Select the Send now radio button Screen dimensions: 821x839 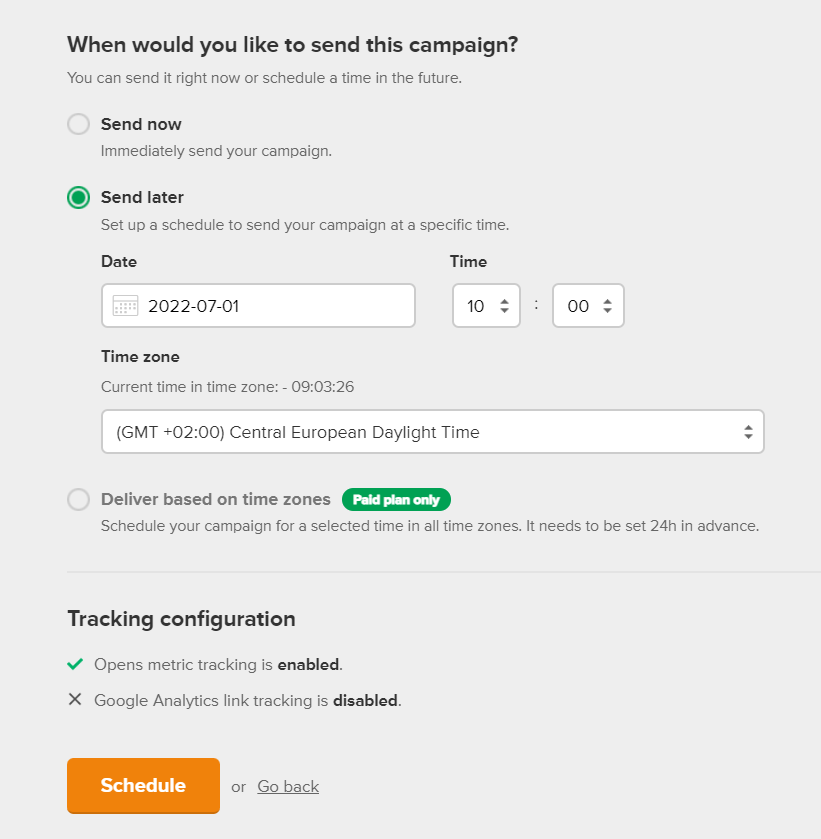(79, 124)
